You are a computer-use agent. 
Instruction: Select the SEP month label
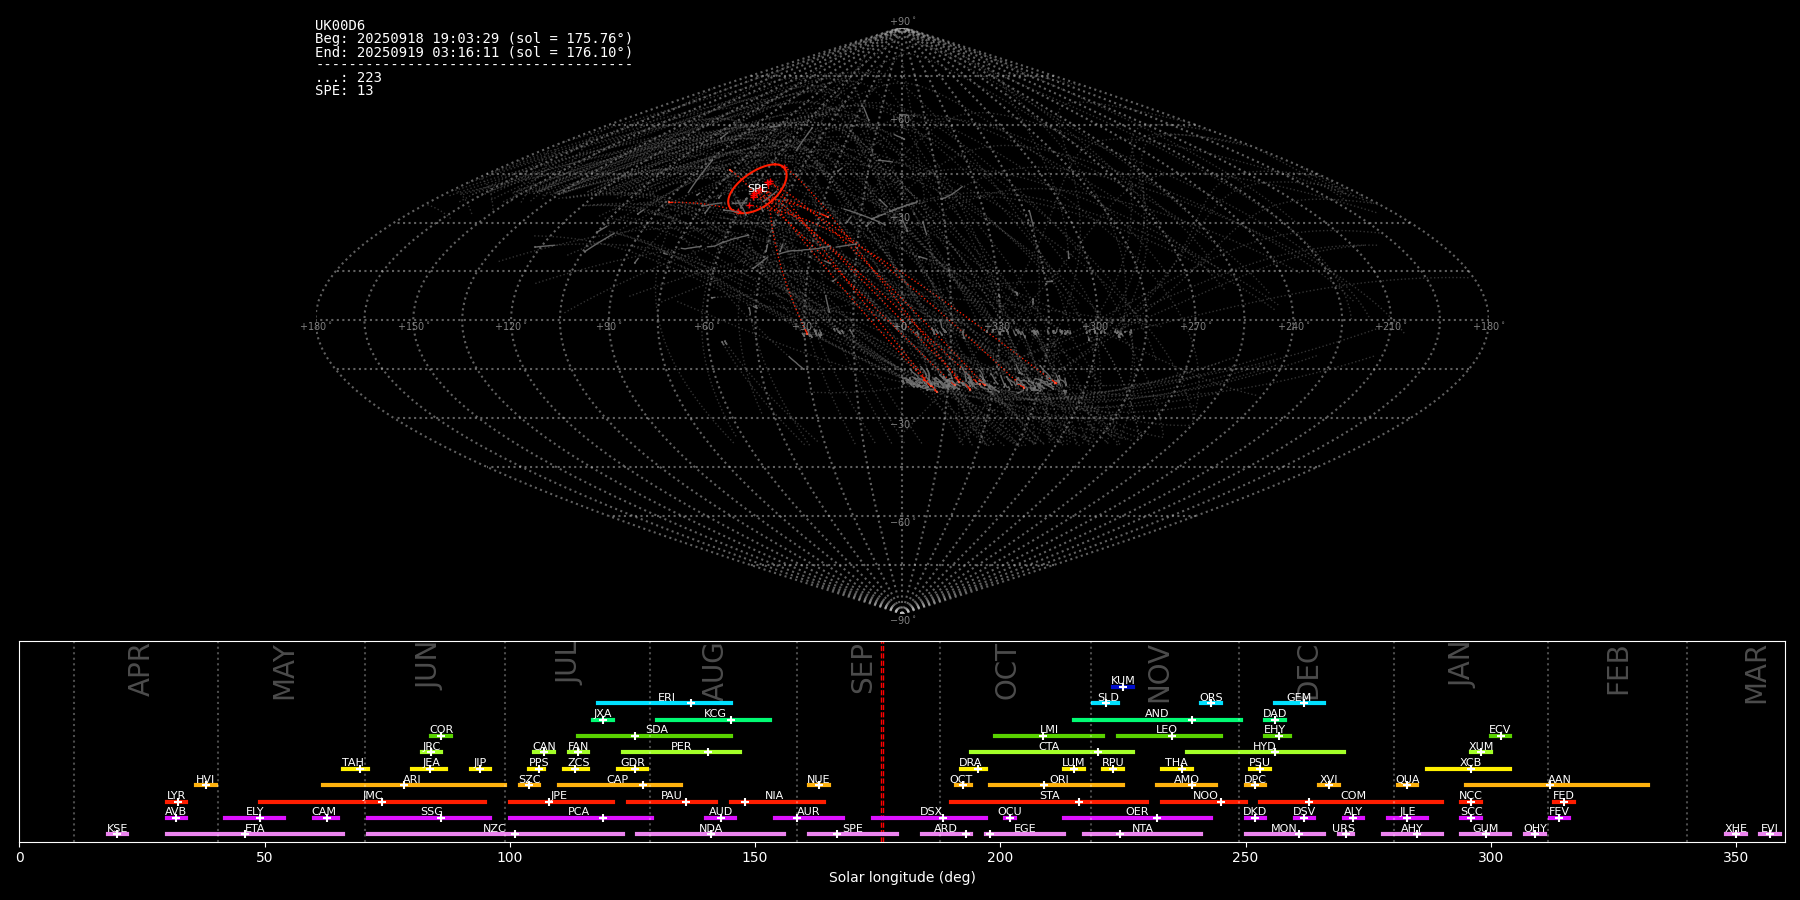862,669
